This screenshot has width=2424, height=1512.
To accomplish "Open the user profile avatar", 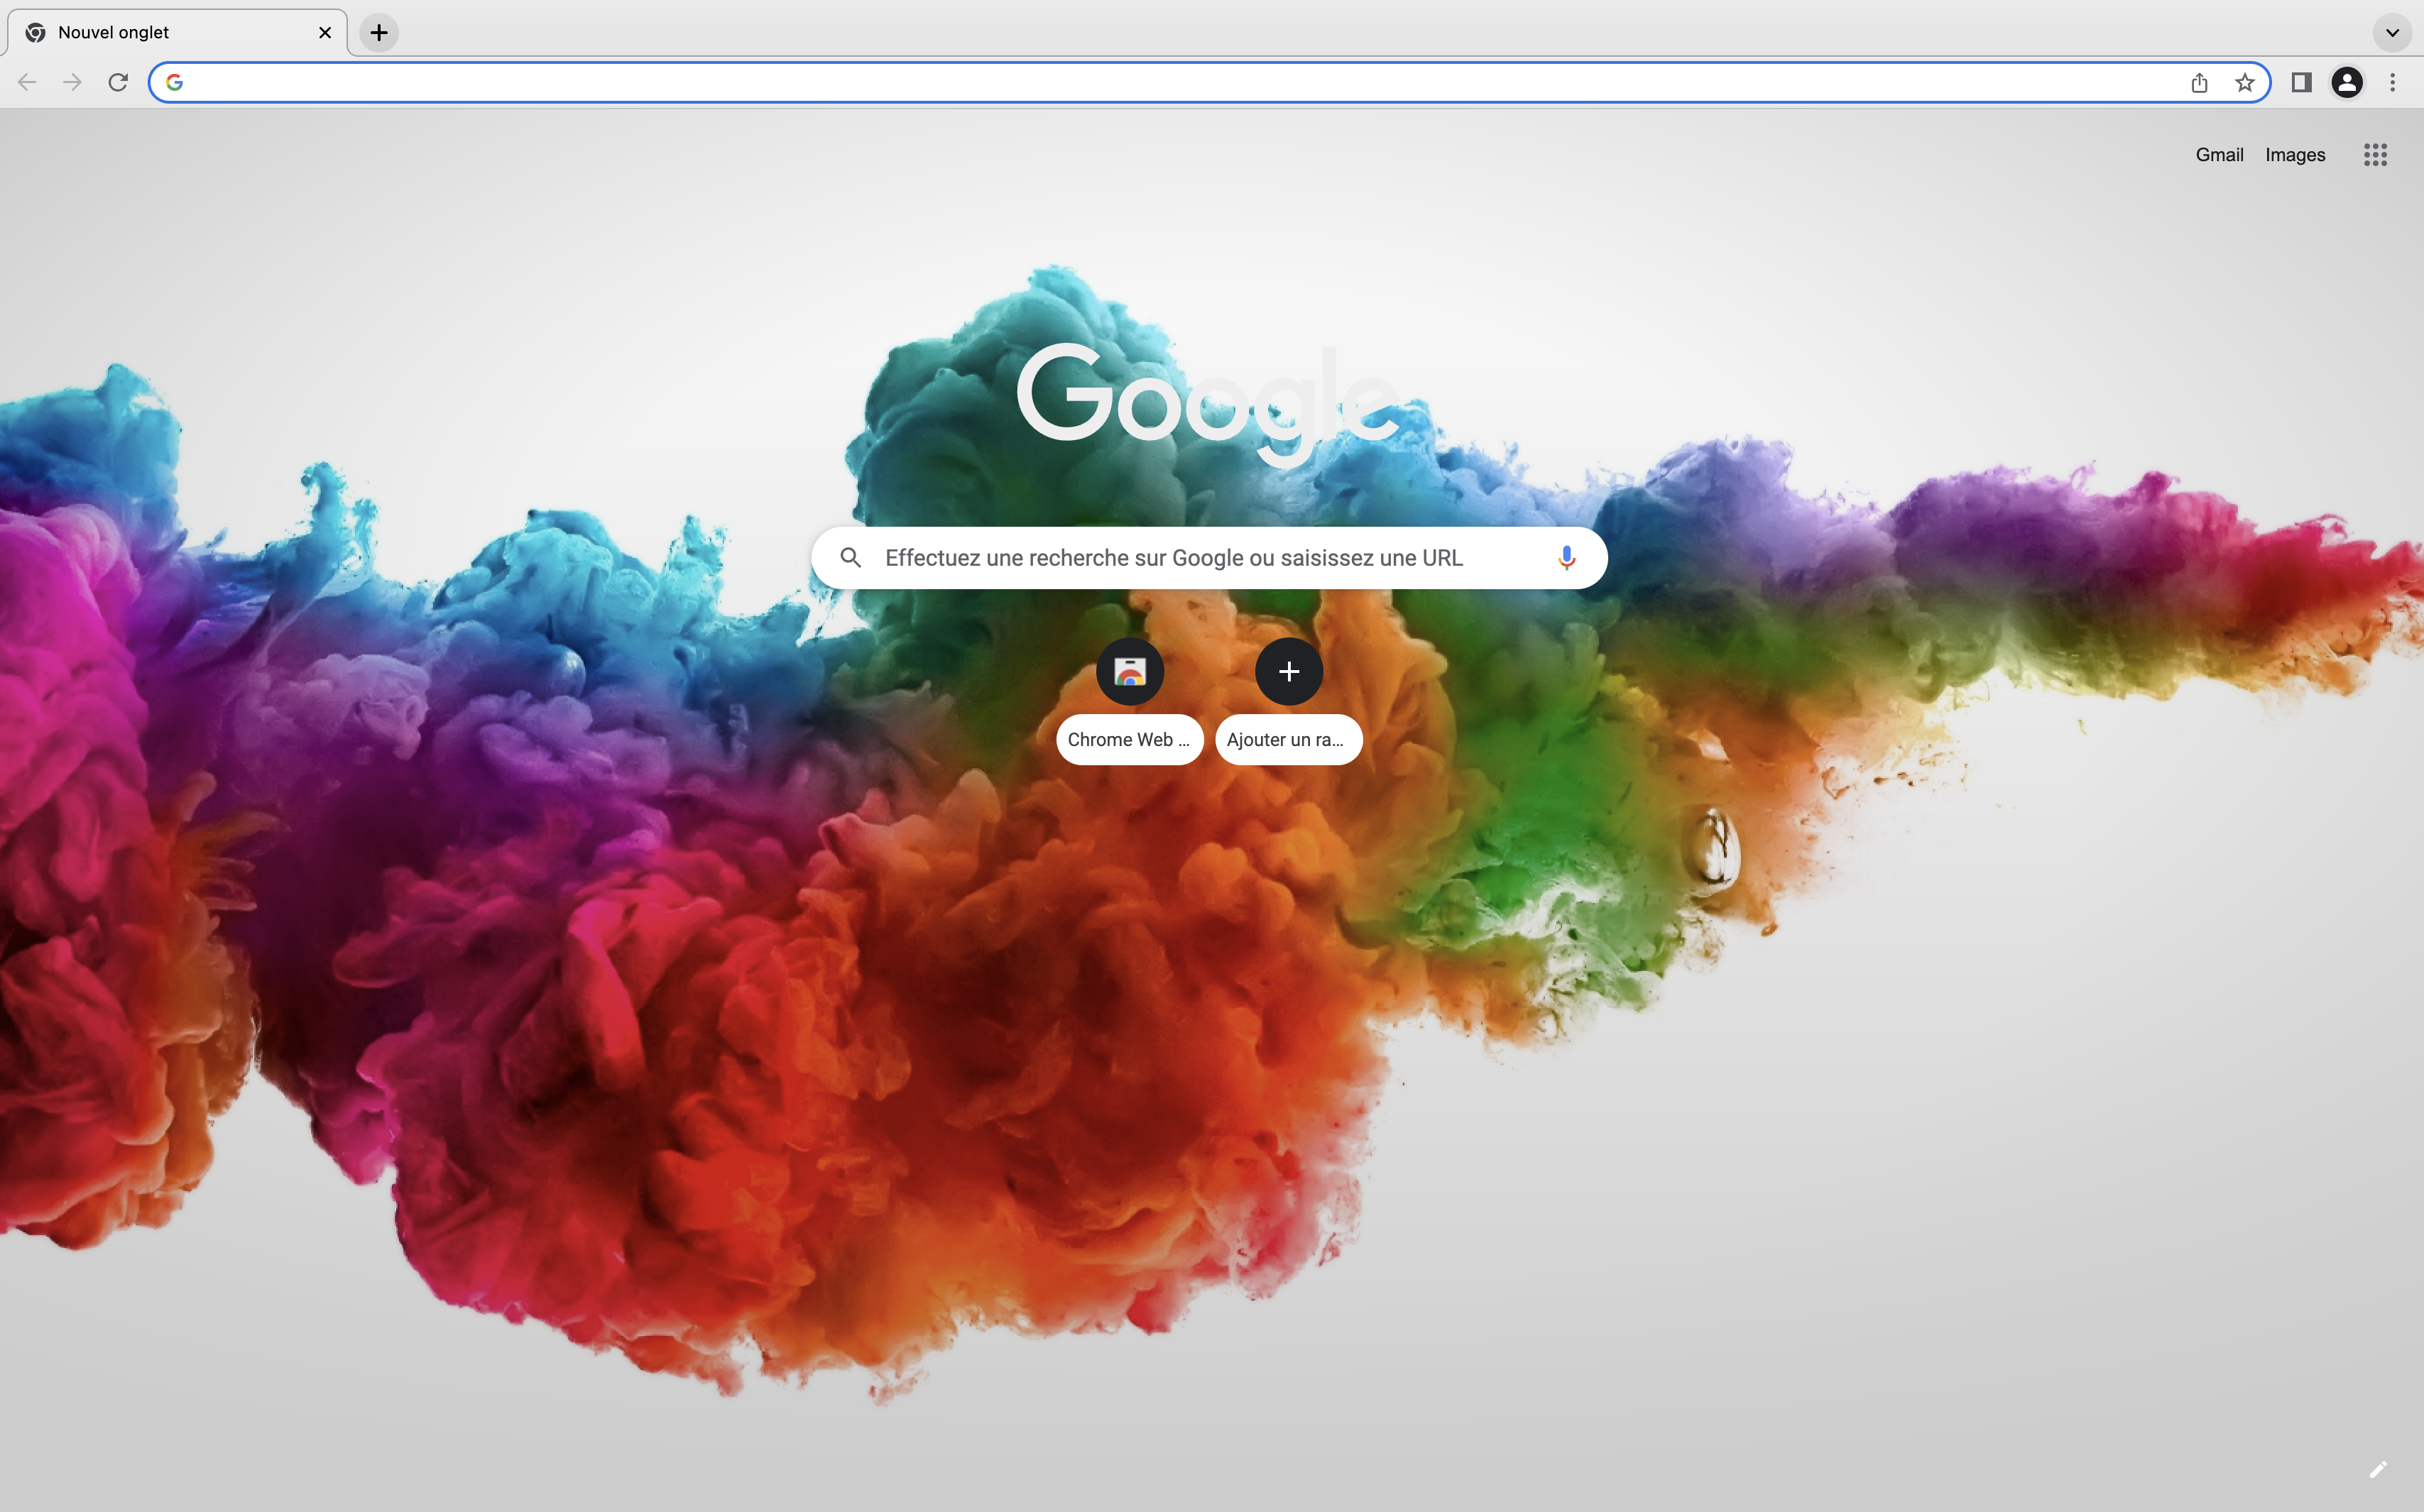I will tap(2347, 82).
